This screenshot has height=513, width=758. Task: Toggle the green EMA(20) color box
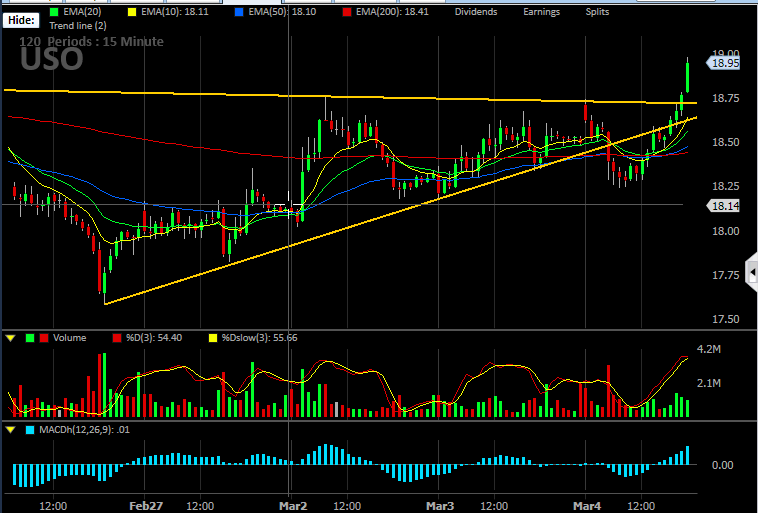click(x=54, y=12)
